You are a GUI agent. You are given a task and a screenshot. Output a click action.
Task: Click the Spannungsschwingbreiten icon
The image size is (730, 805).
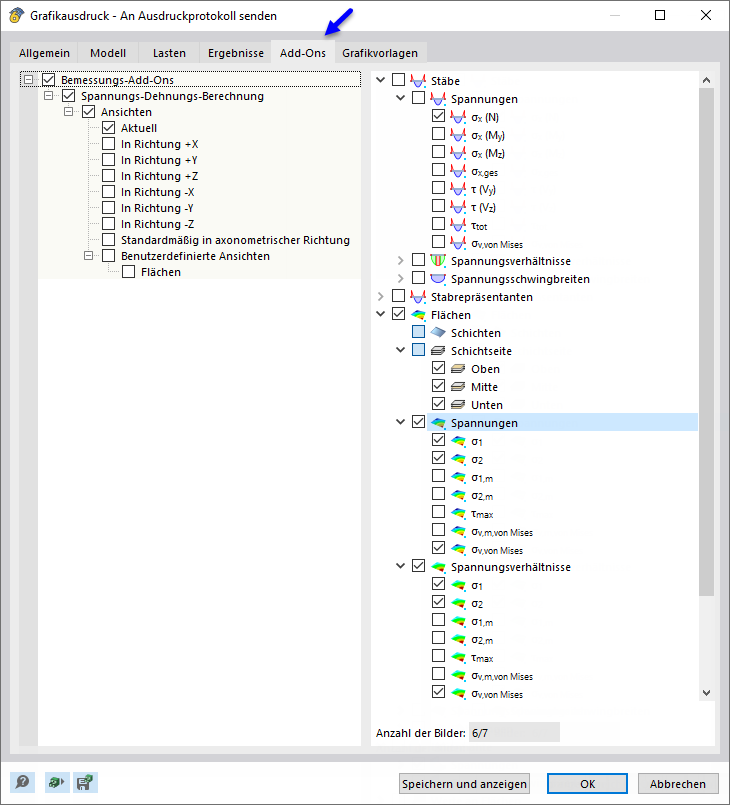438,279
